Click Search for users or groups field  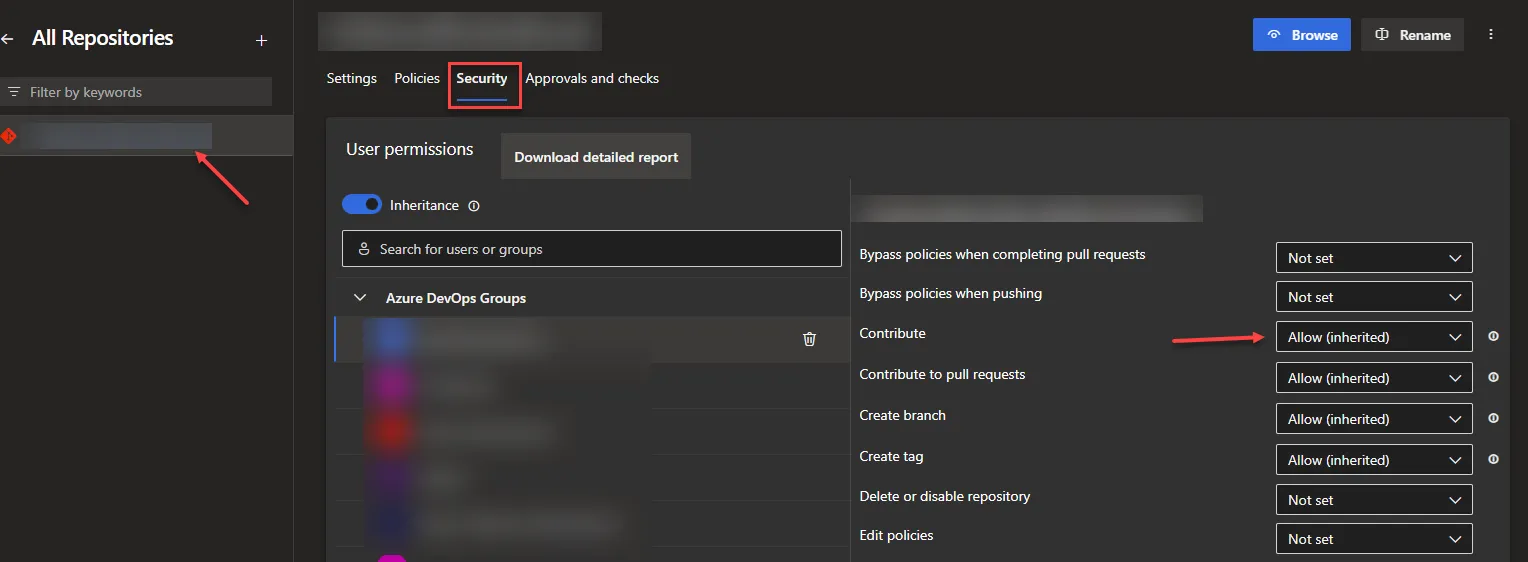tap(592, 249)
